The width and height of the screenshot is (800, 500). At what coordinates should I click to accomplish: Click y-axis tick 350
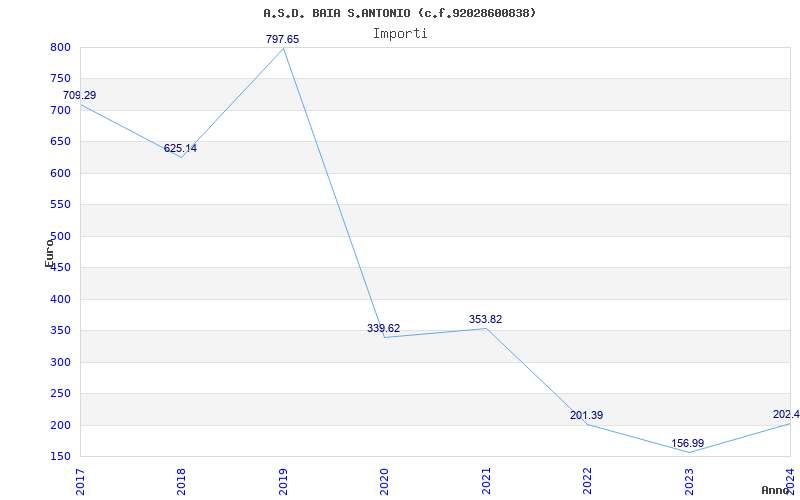click(x=60, y=331)
